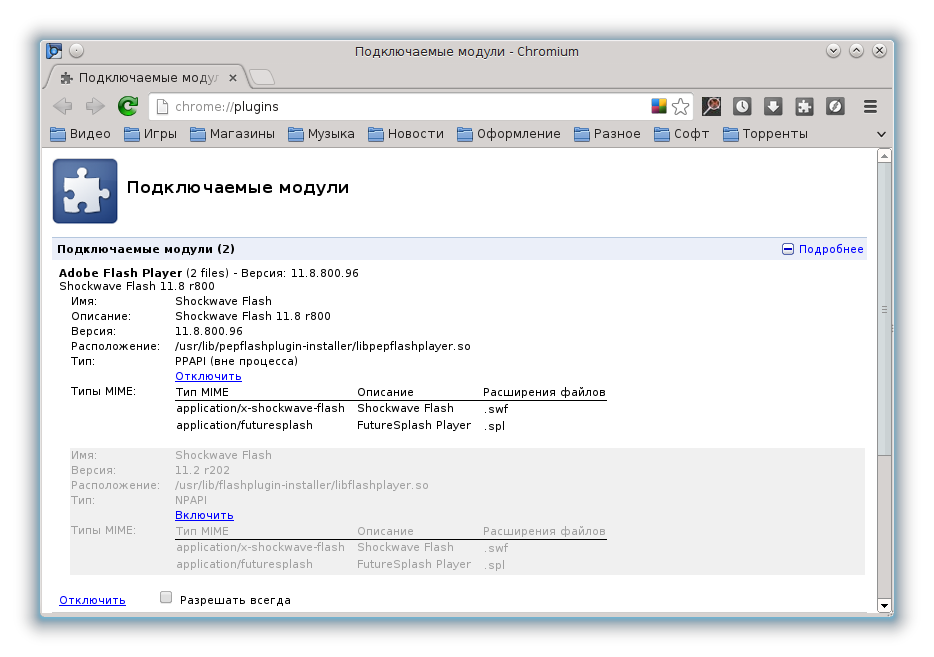Maximize the Chromium window
Viewport: 934px width, 657px height.
click(x=857, y=51)
